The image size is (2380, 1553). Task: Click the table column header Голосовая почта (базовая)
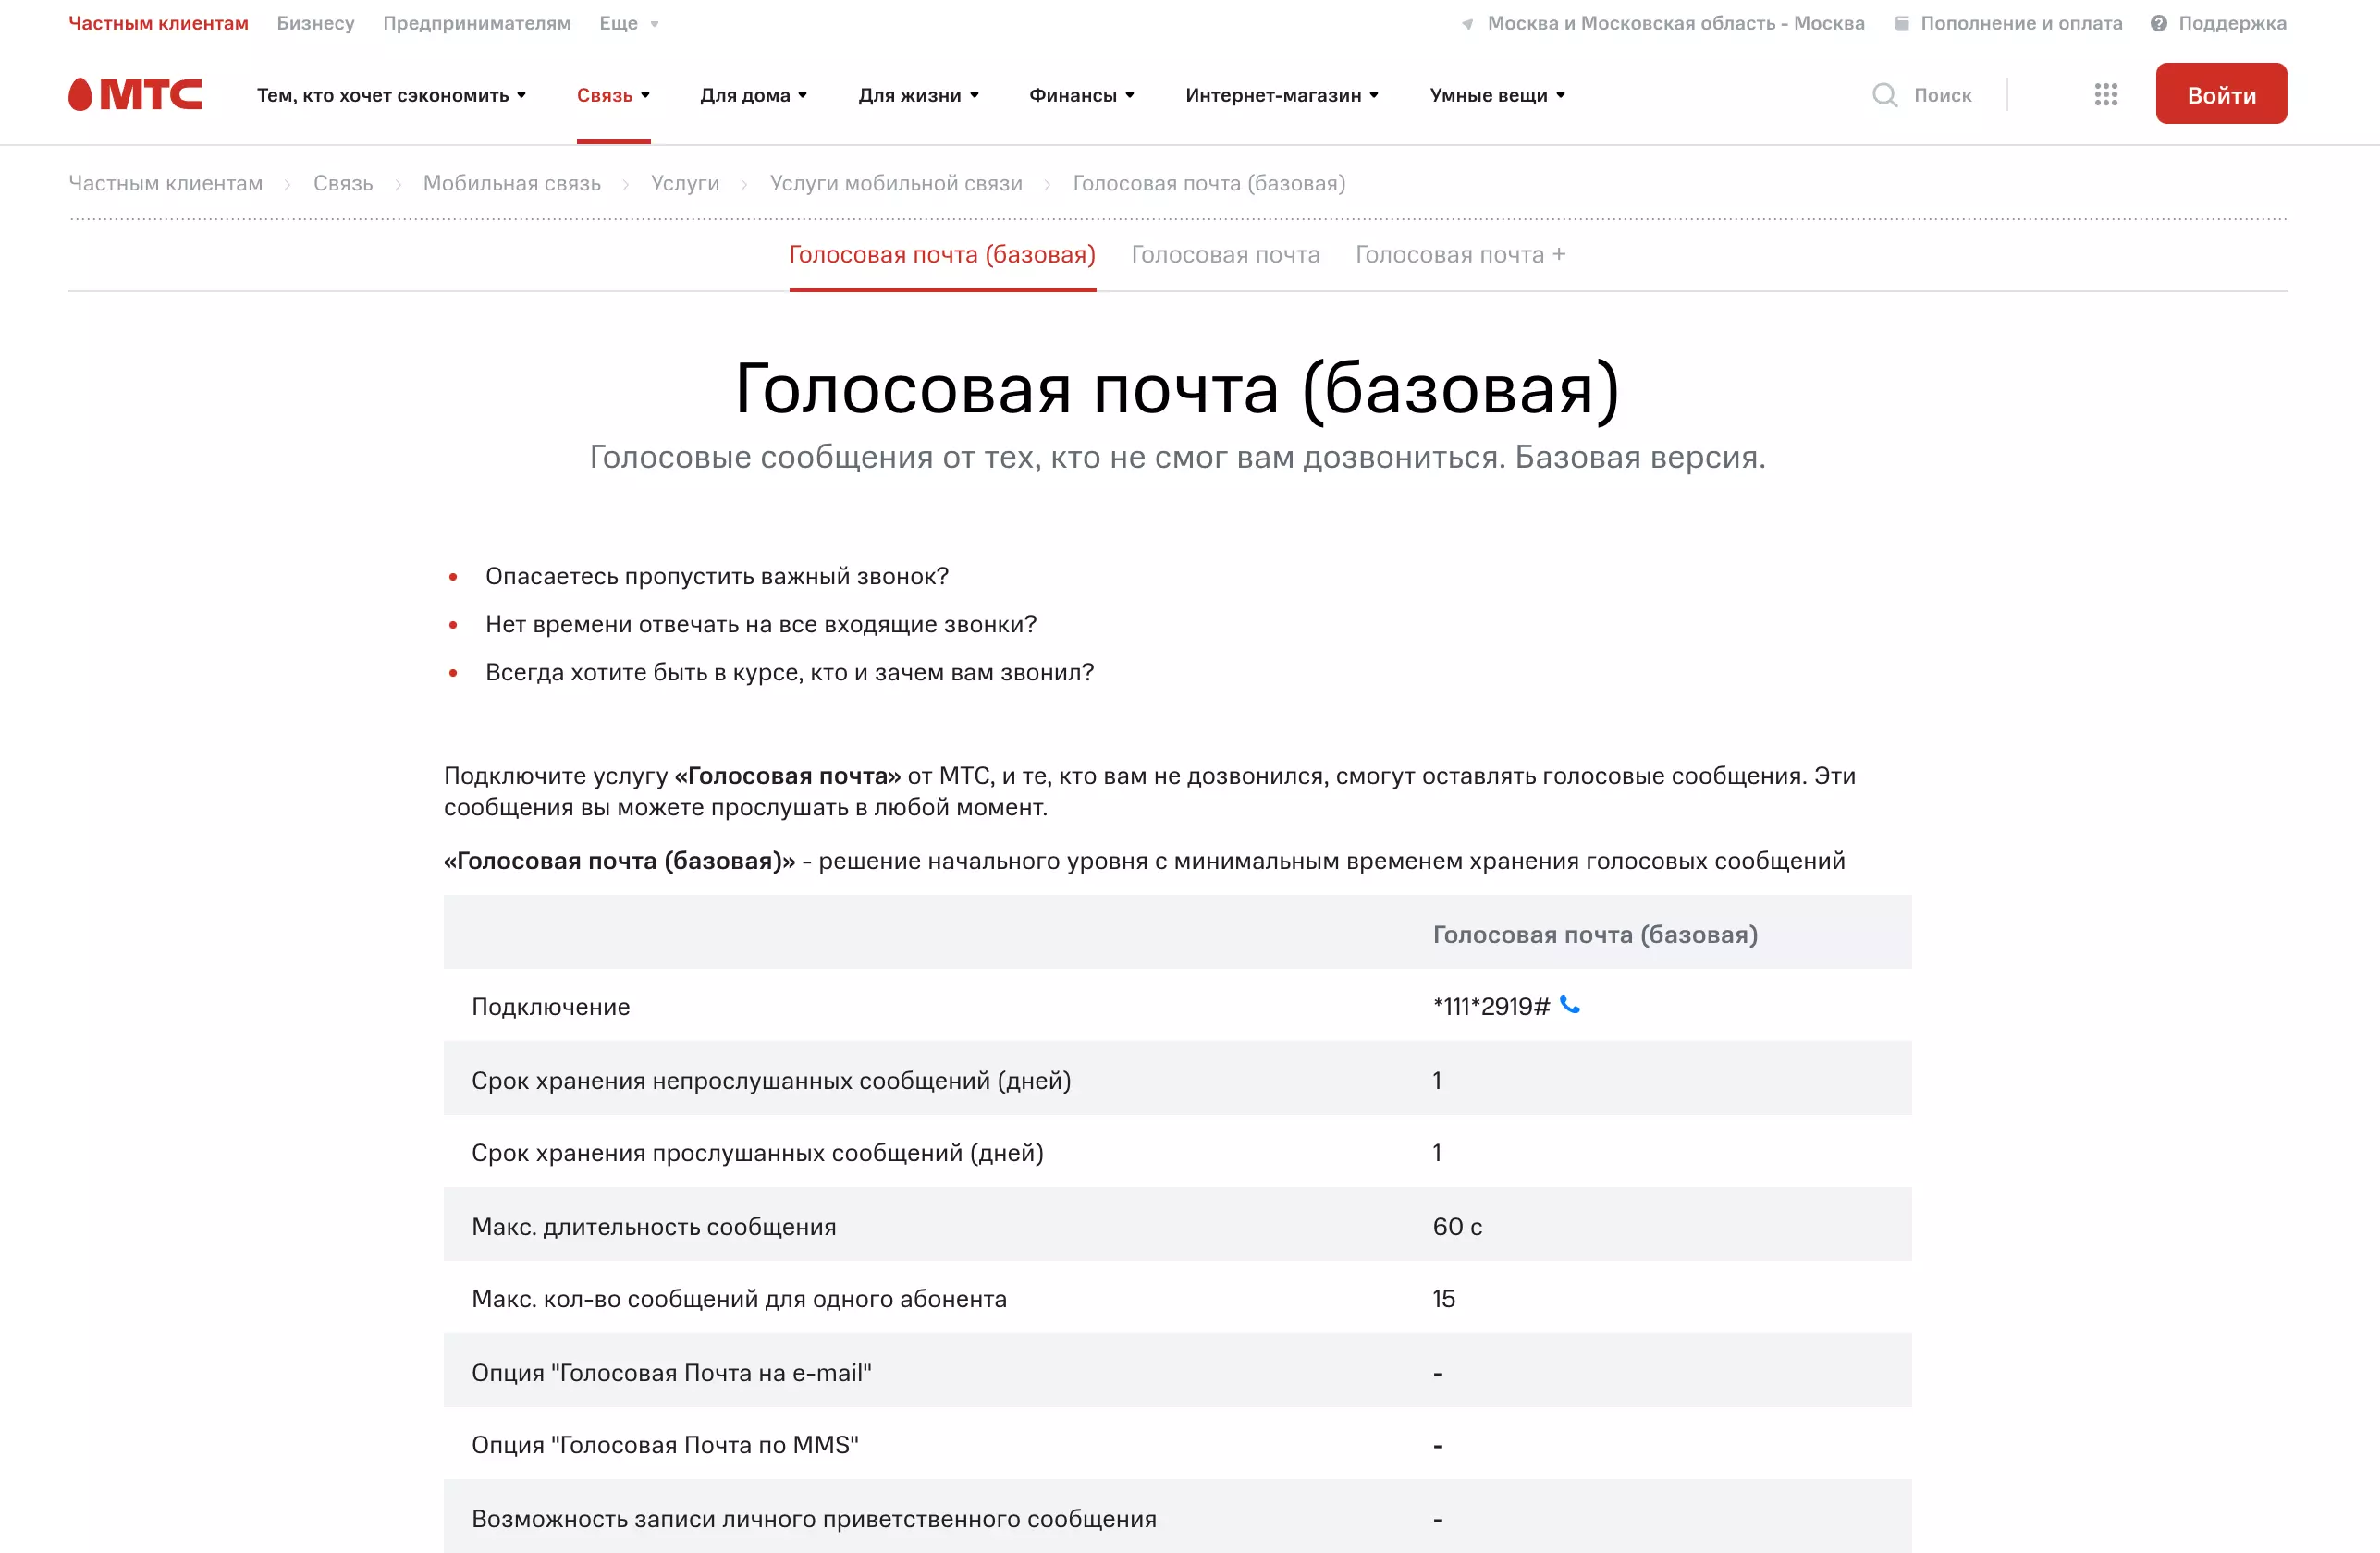[x=1595, y=934]
